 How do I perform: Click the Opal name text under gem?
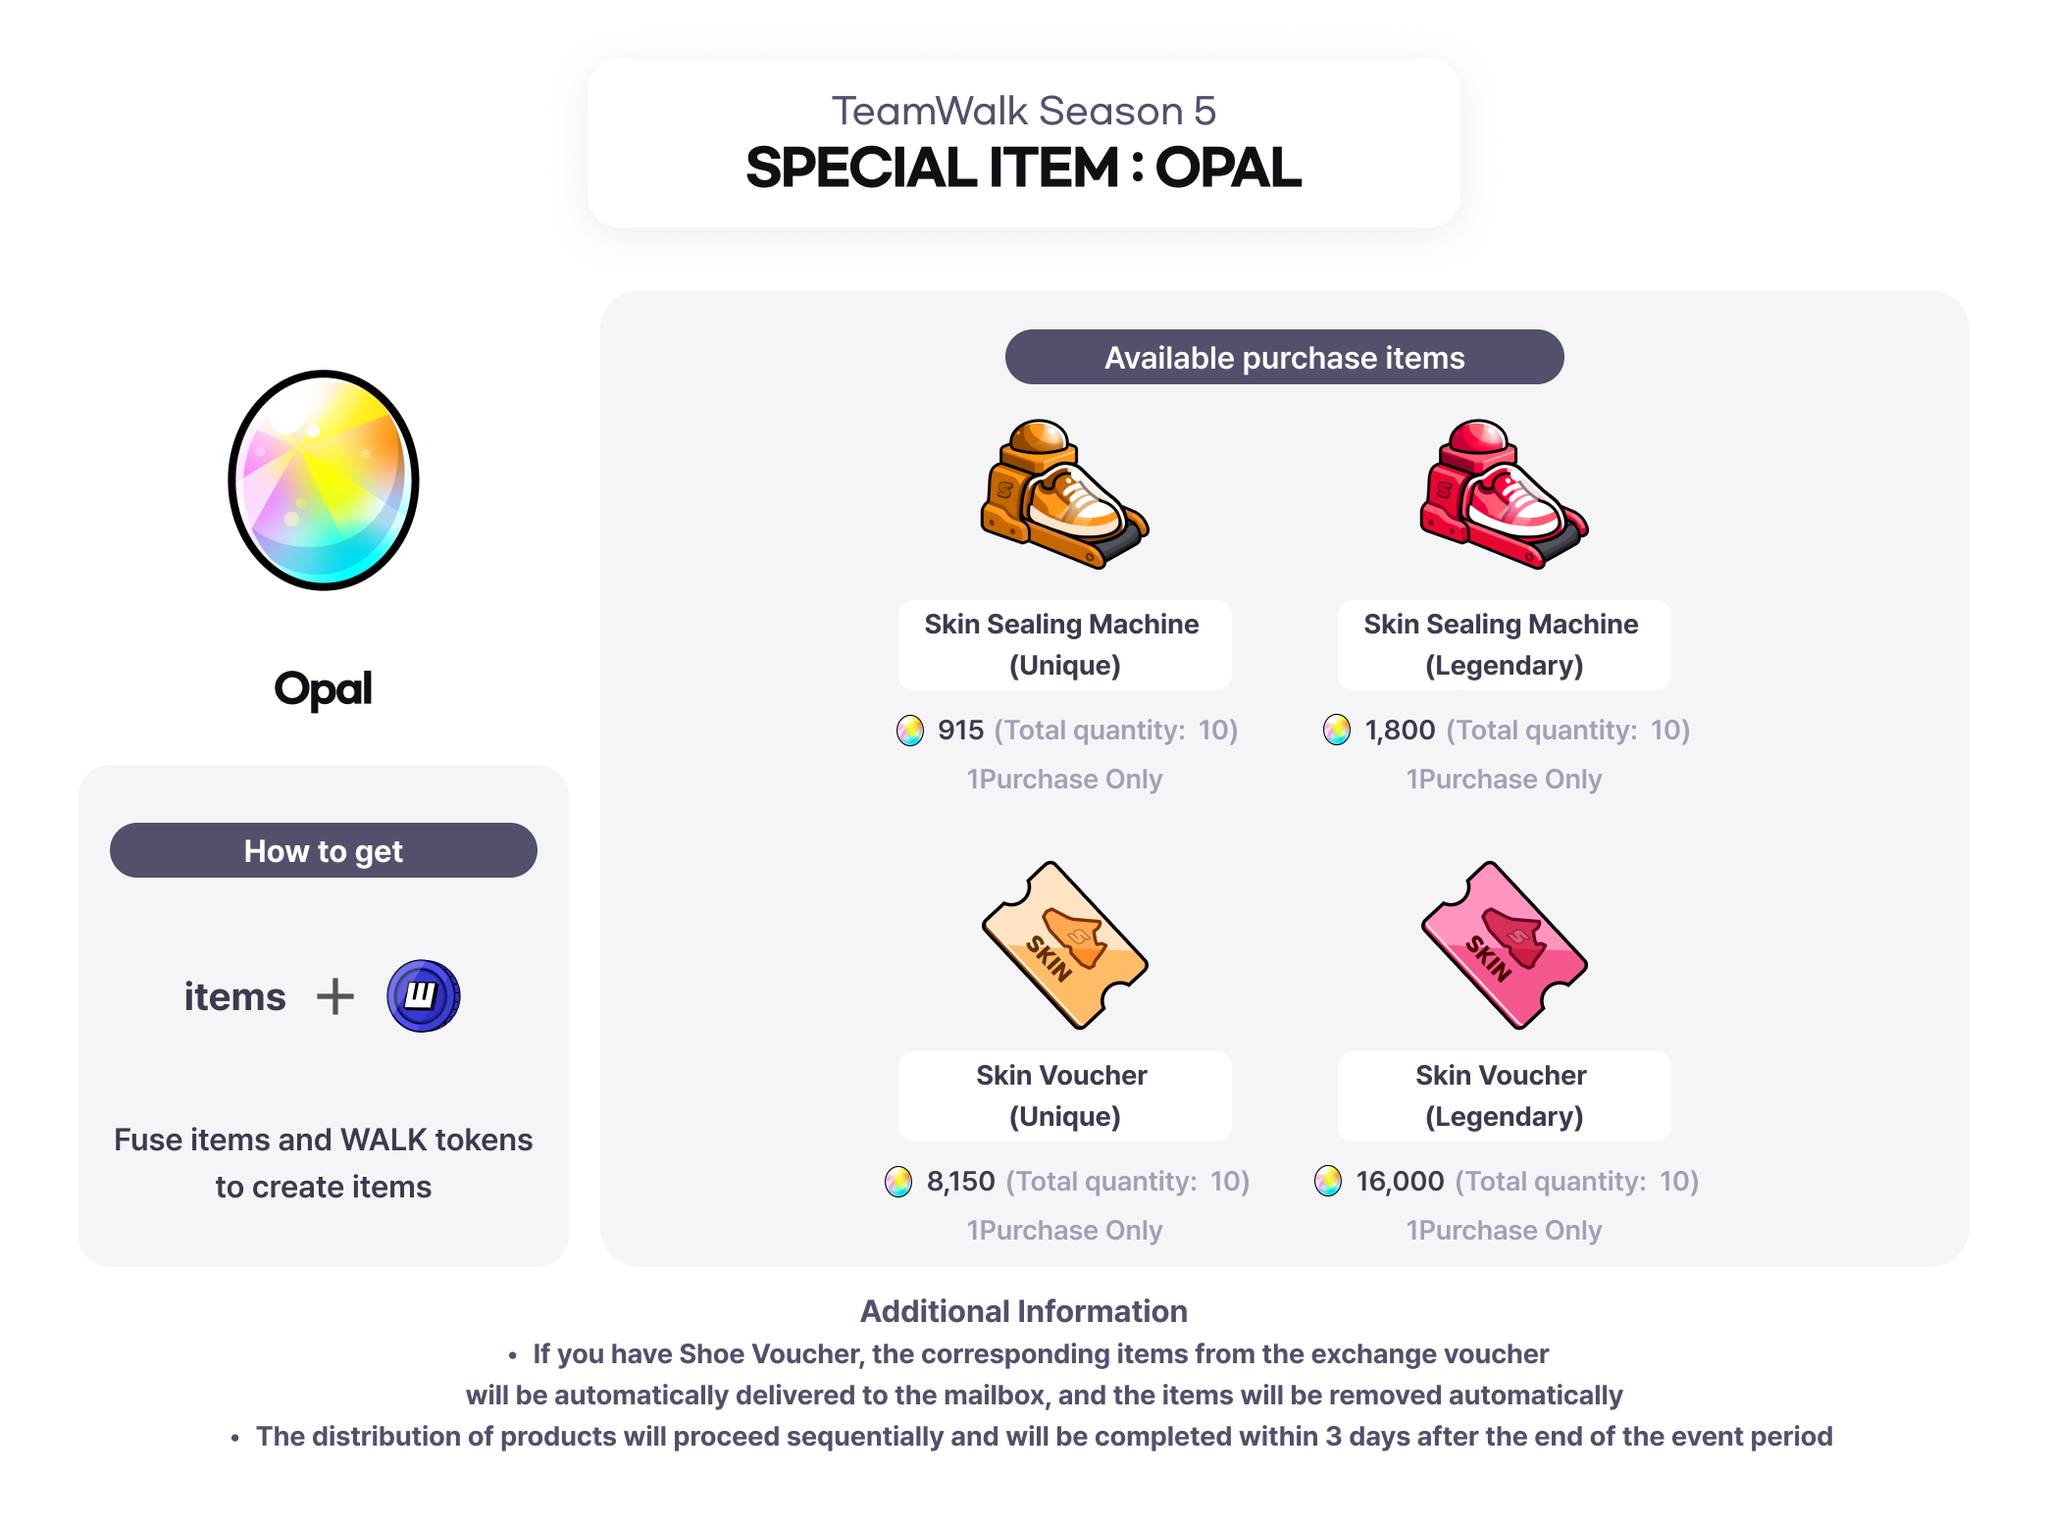click(323, 689)
